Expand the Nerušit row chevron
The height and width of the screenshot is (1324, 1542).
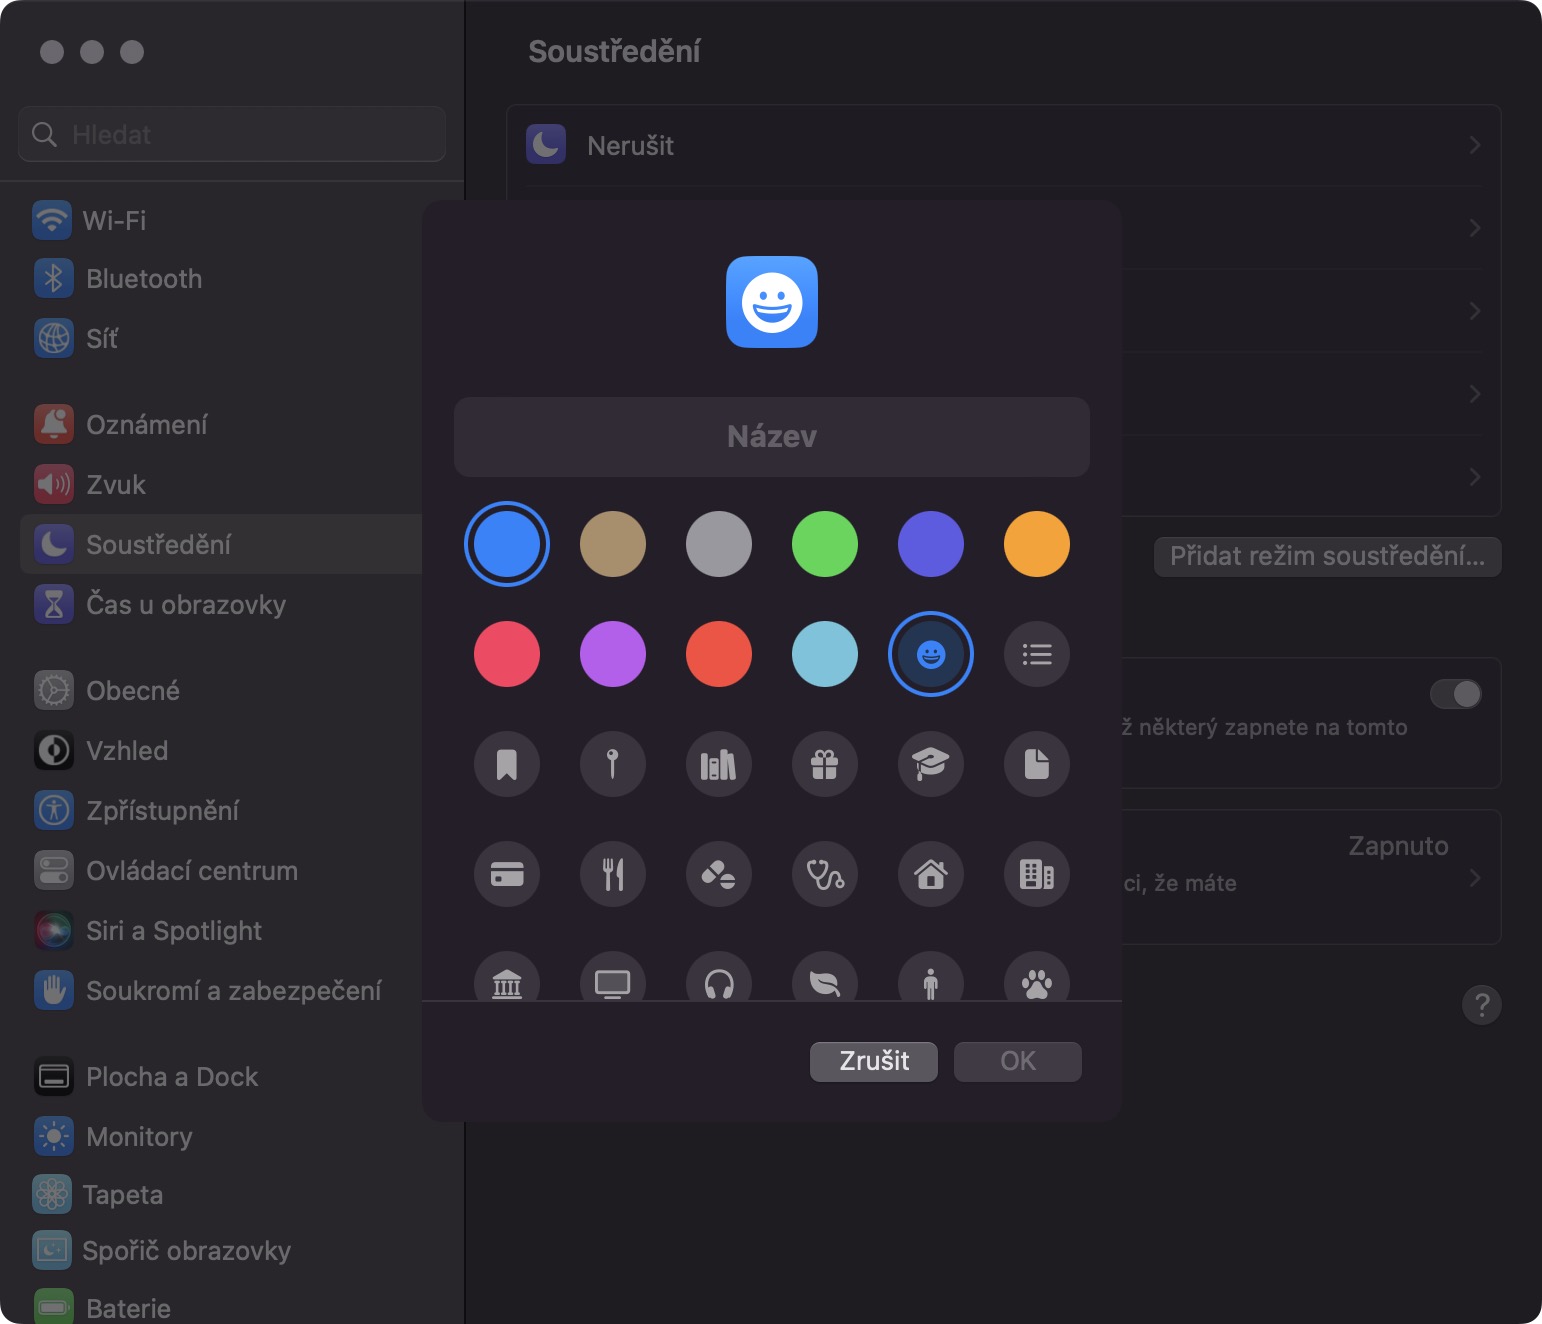pos(1475,146)
